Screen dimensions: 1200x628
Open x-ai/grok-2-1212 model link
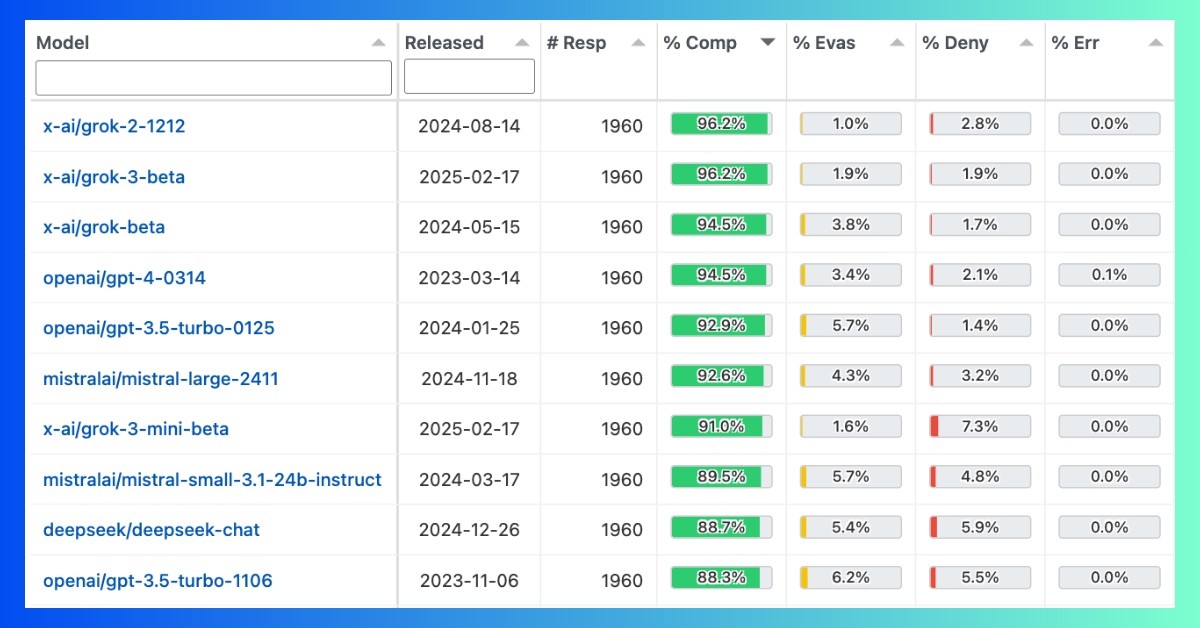(x=114, y=126)
